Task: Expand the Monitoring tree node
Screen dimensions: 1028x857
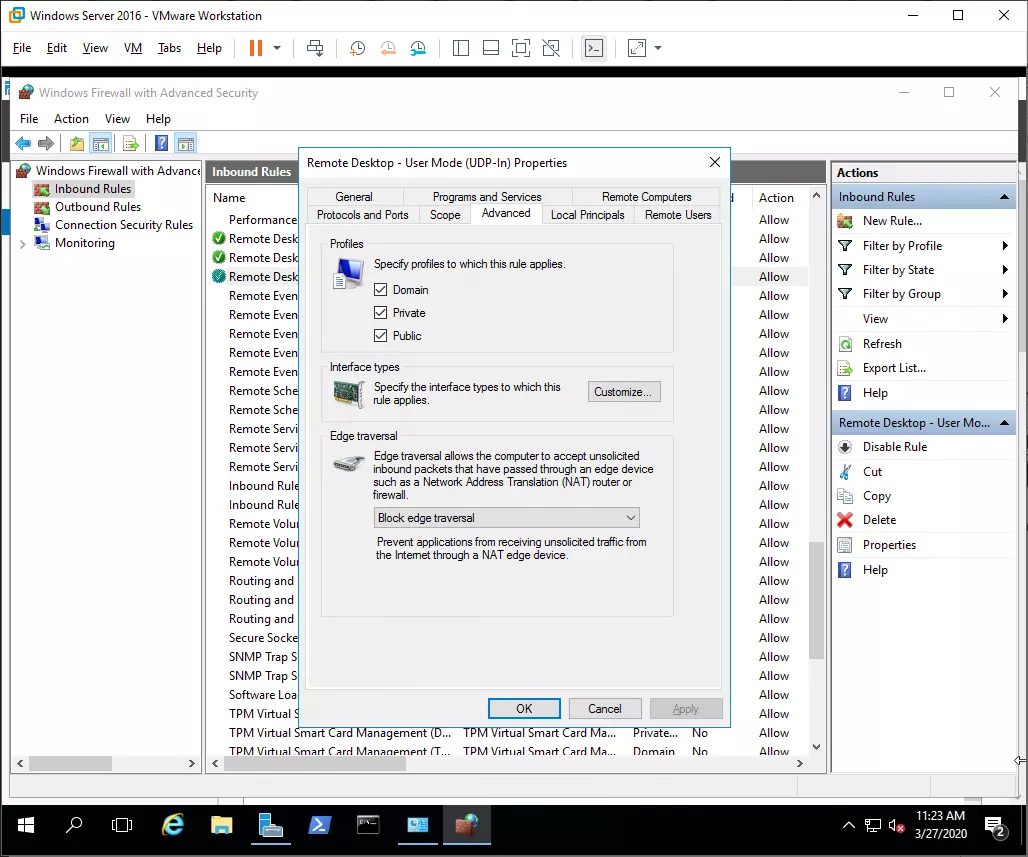Action: pos(23,244)
